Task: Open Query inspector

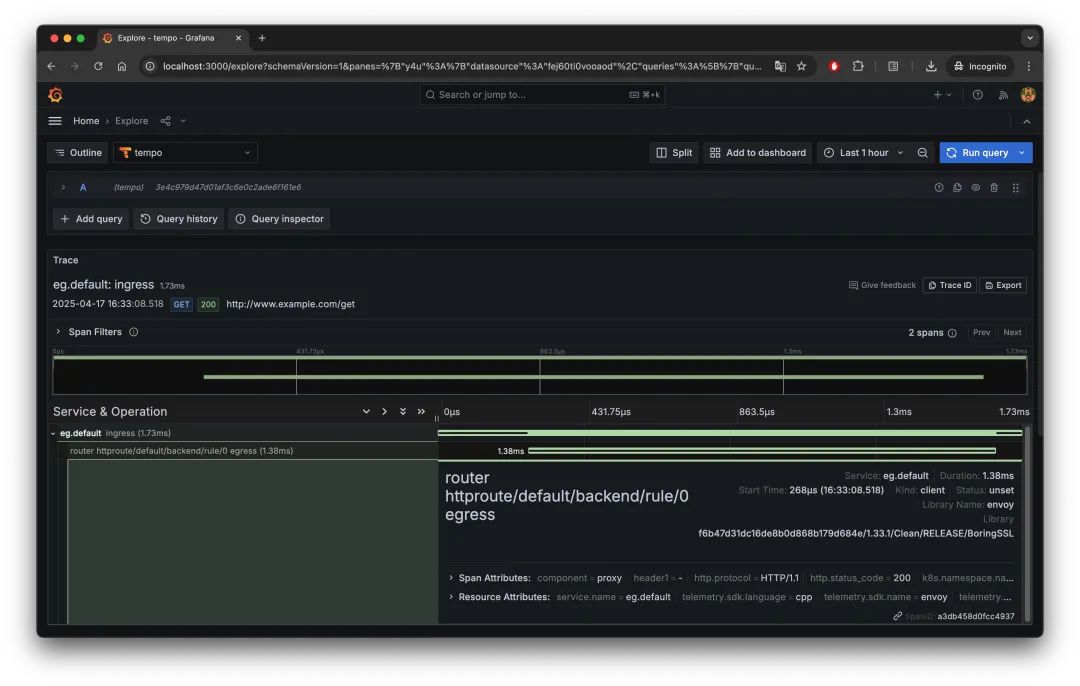Action: pos(279,219)
